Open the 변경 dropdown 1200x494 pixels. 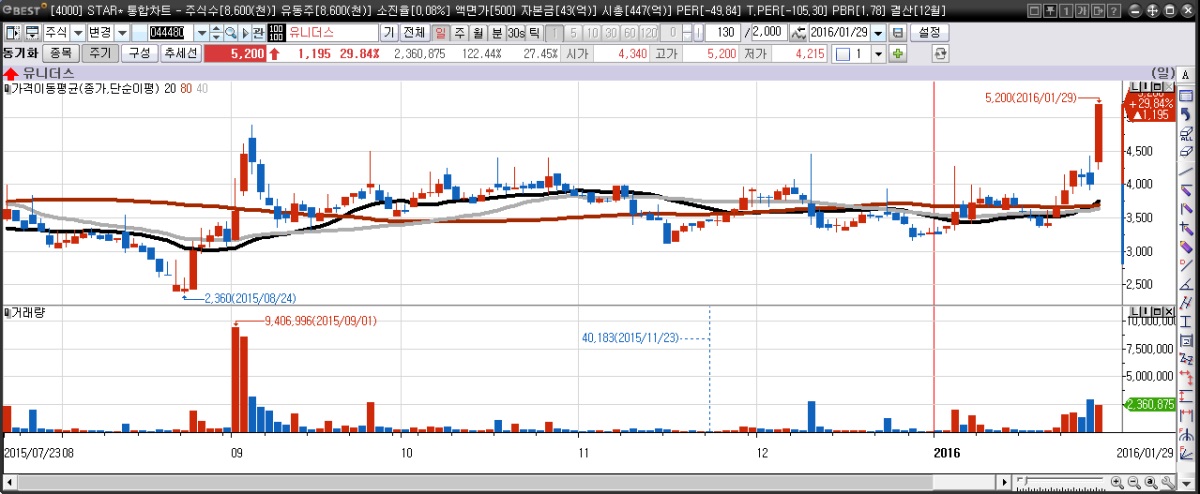[x=122, y=33]
